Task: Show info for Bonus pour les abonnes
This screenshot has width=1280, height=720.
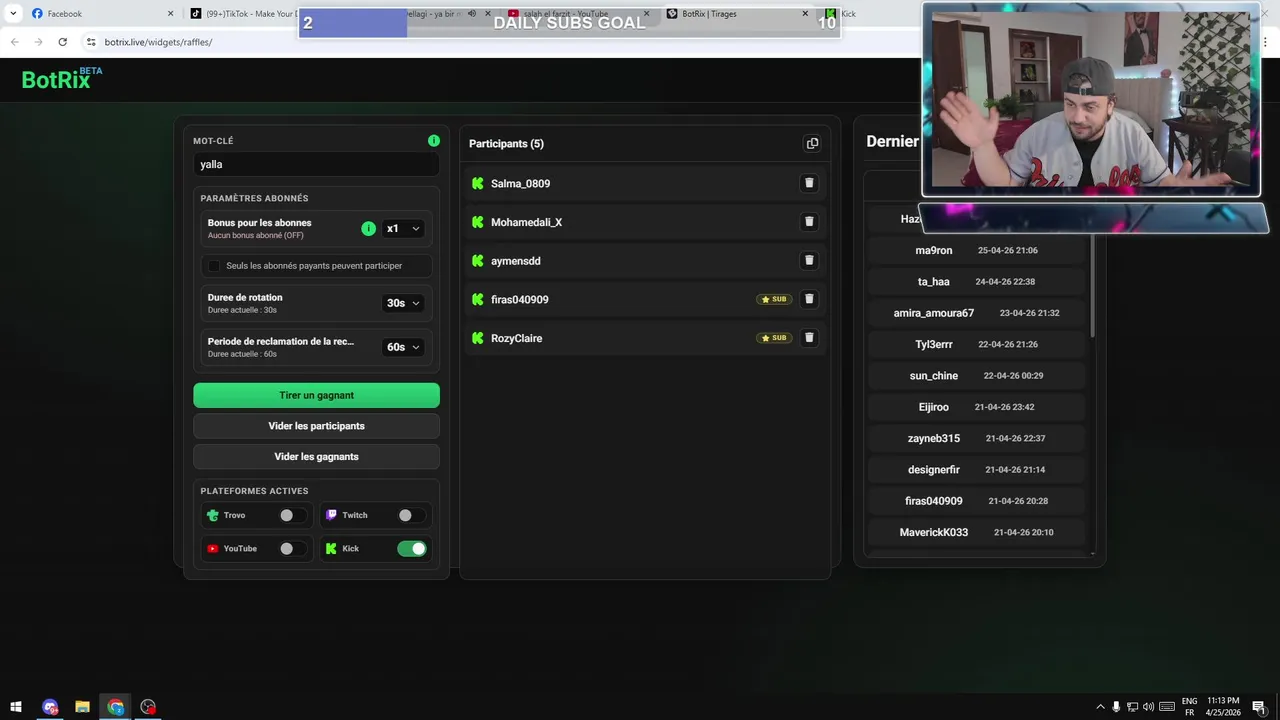Action: [368, 229]
